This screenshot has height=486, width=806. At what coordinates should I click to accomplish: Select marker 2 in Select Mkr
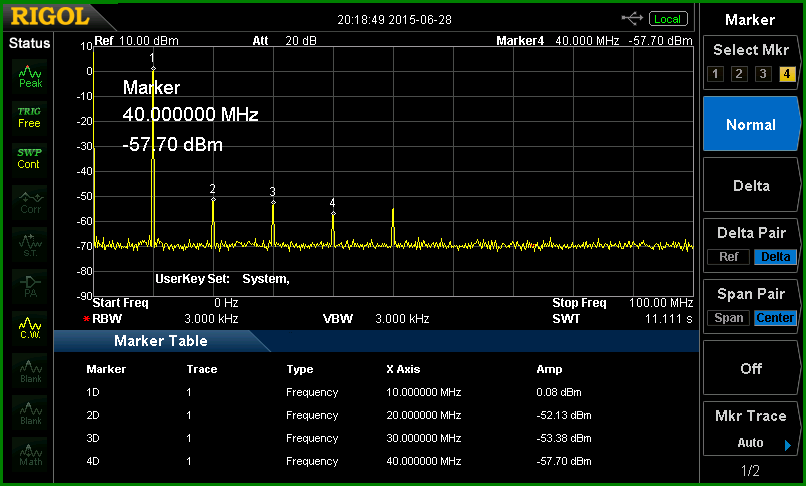coord(739,74)
